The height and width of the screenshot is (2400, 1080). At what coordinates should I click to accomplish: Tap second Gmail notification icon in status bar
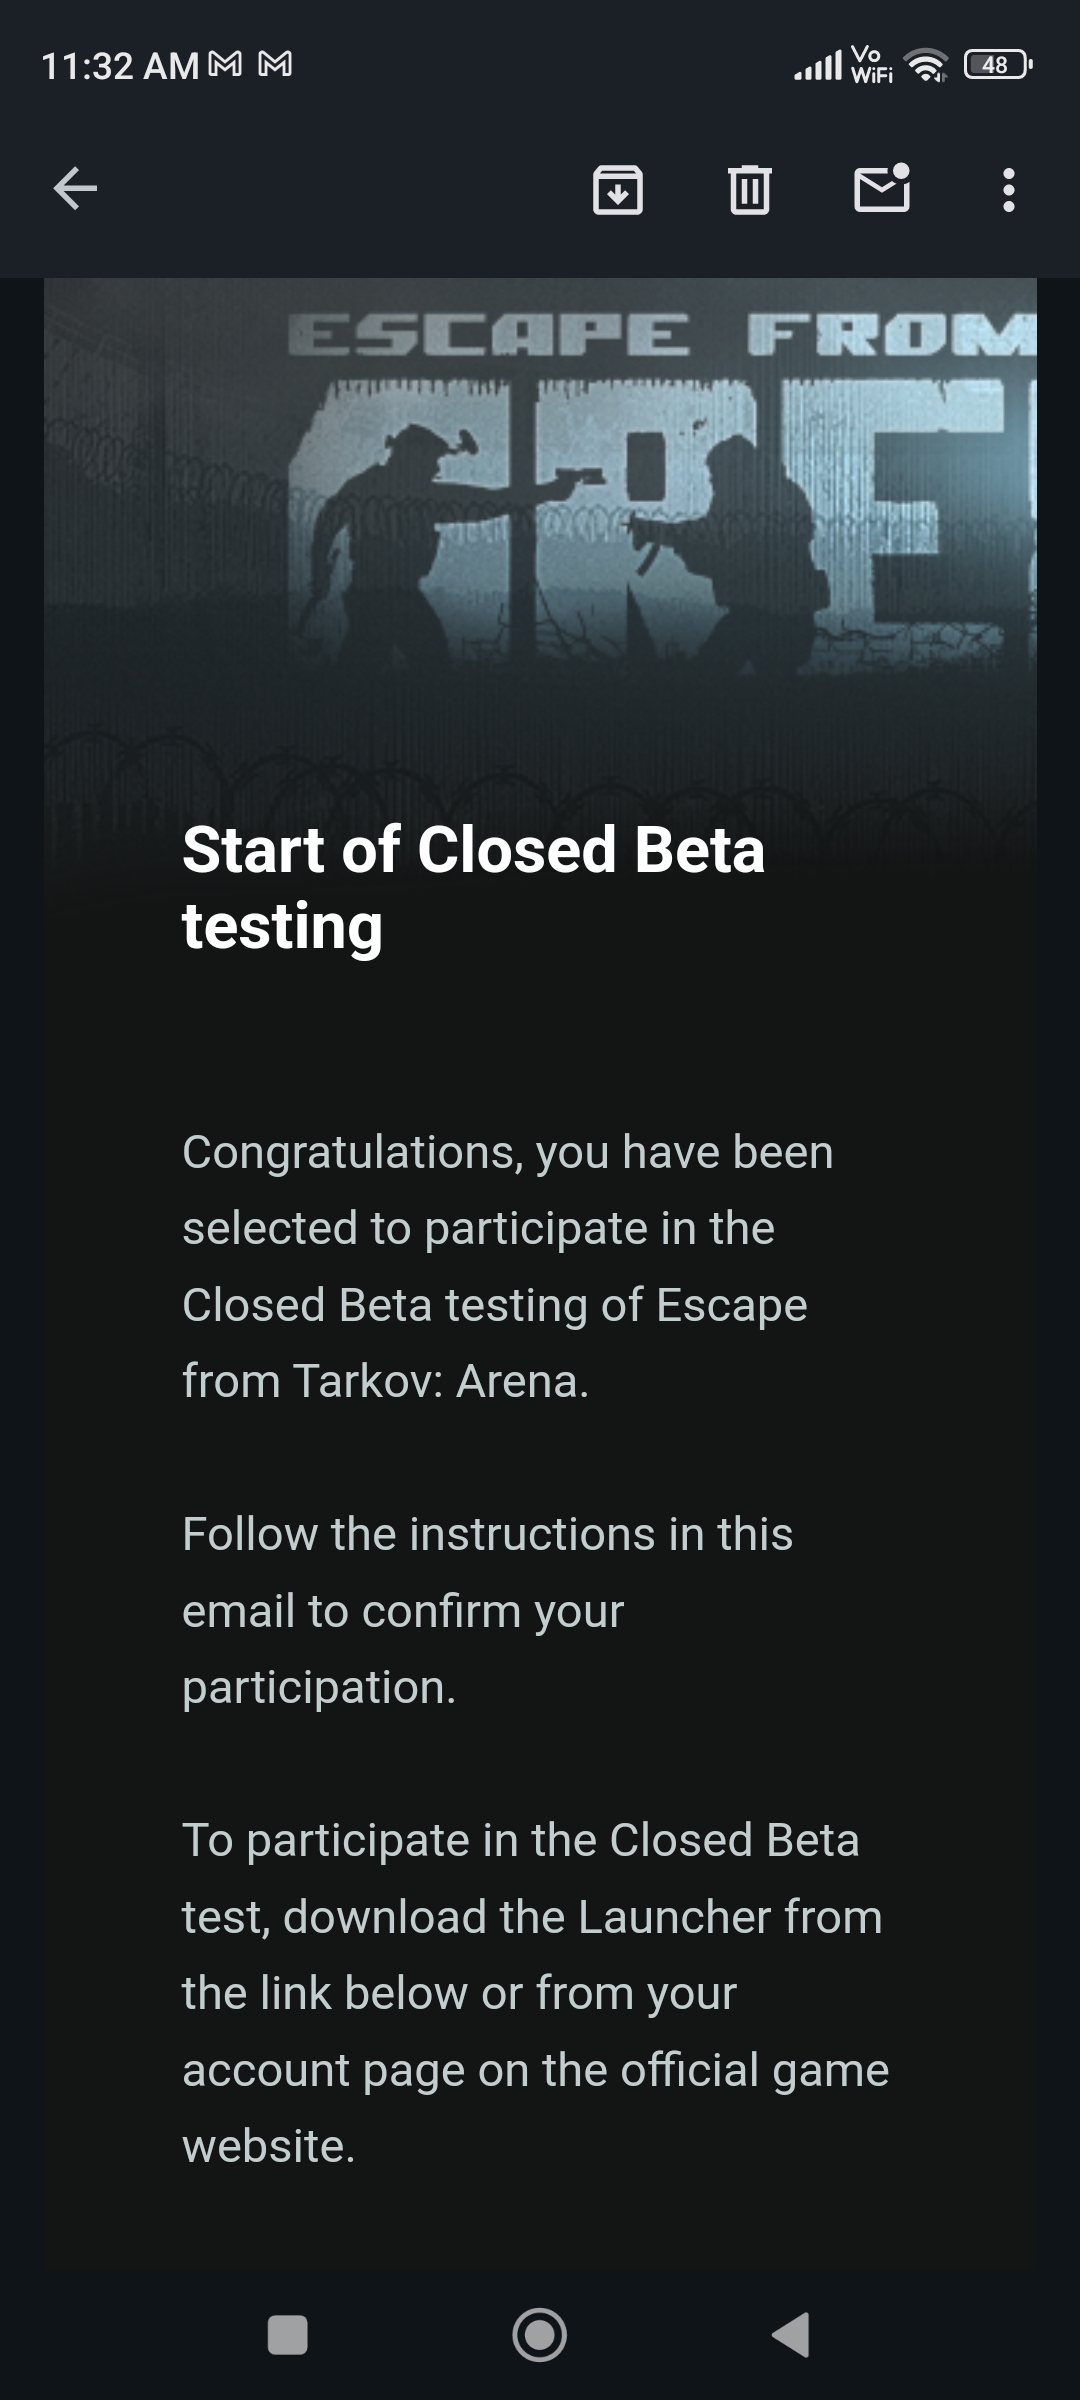click(x=275, y=66)
